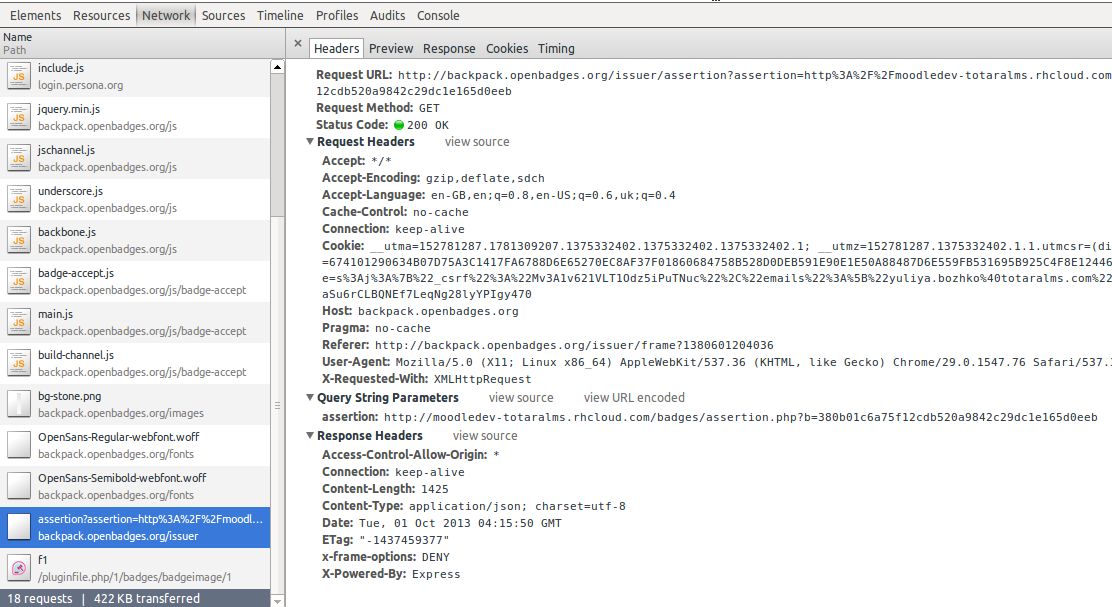
Task: Collapse the Query String Parameters section
Action: (310, 398)
